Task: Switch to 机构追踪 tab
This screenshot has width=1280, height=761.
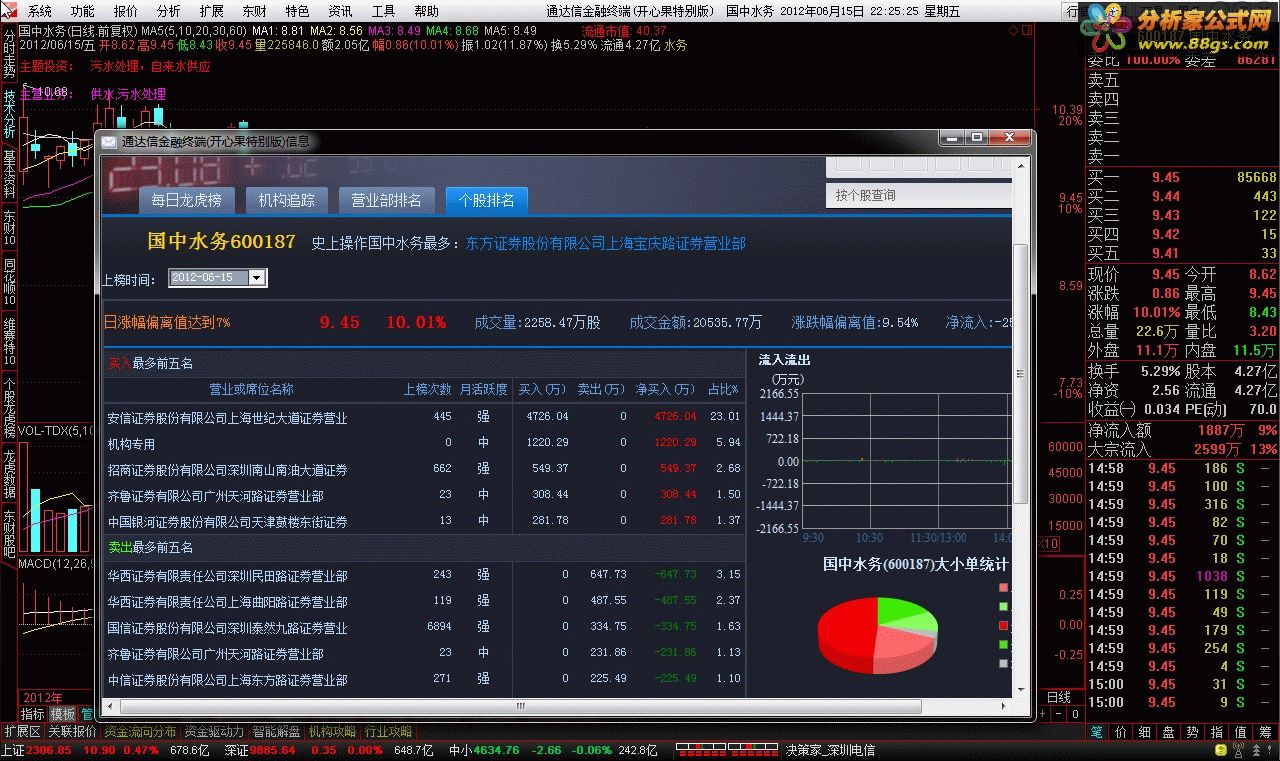Action: pos(287,200)
